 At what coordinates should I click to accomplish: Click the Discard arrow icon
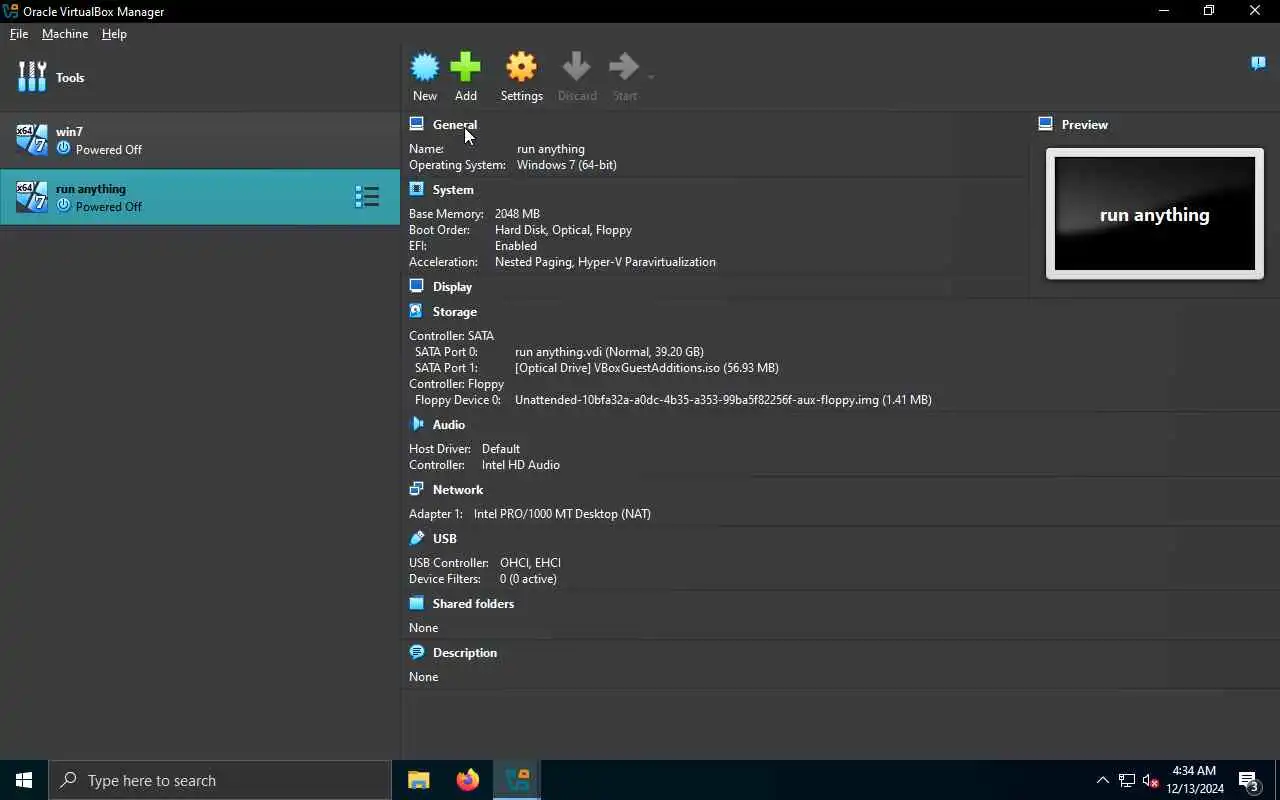[x=576, y=67]
